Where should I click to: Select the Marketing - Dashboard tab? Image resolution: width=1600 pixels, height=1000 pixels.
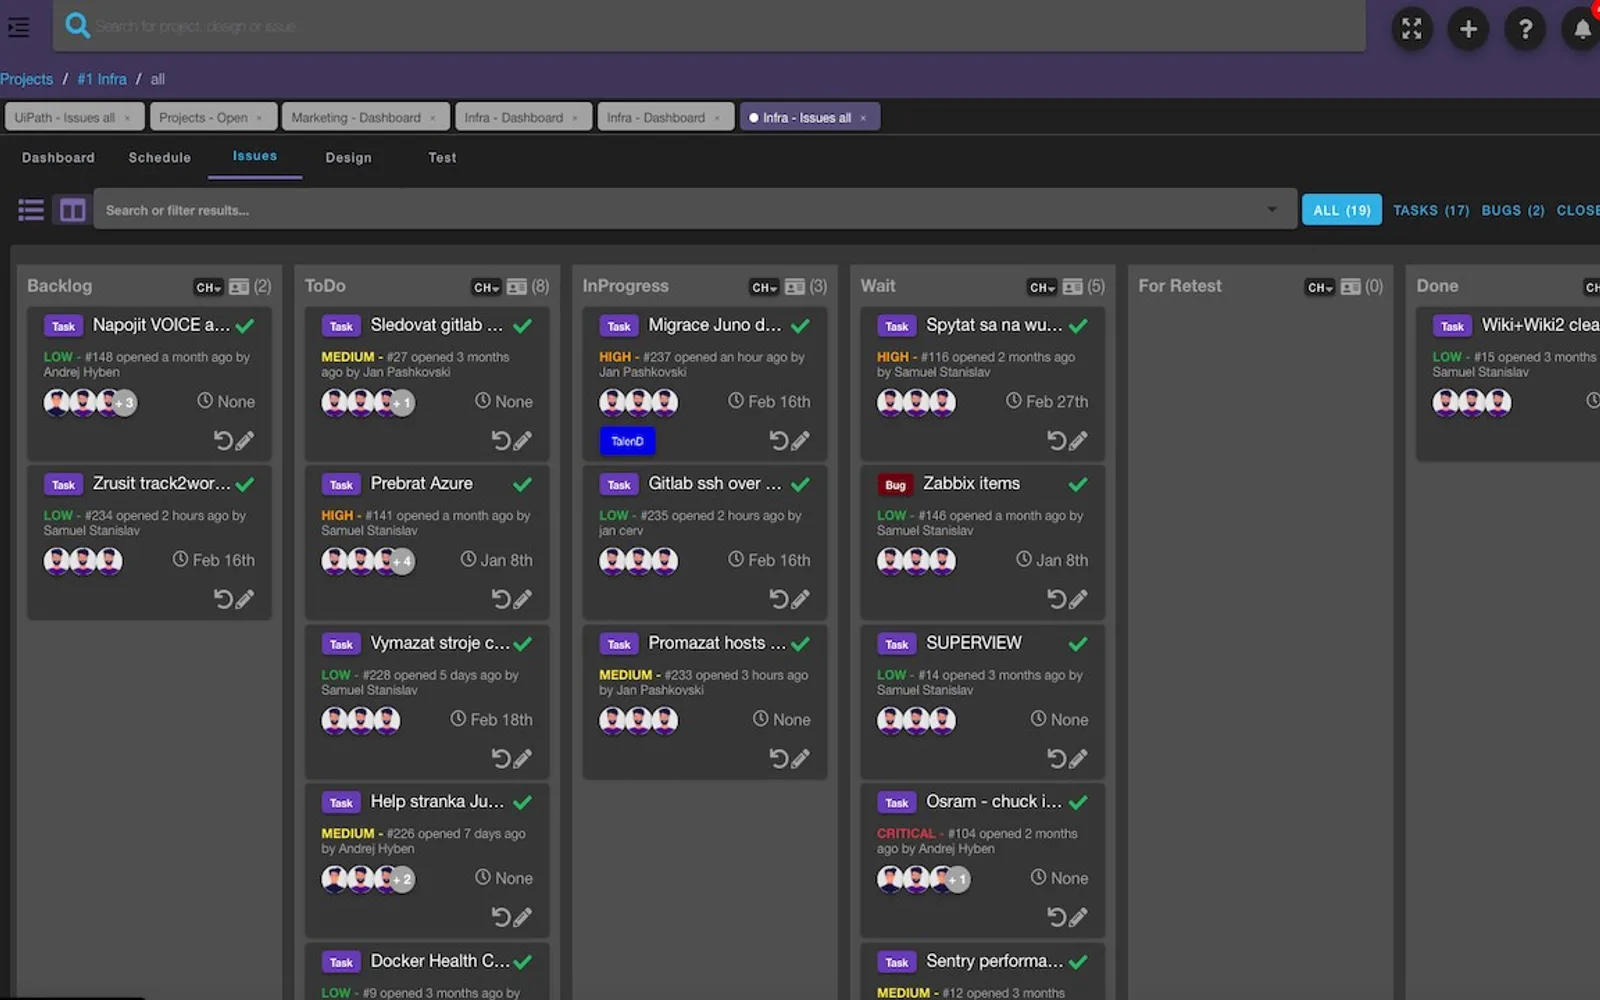tap(365, 117)
